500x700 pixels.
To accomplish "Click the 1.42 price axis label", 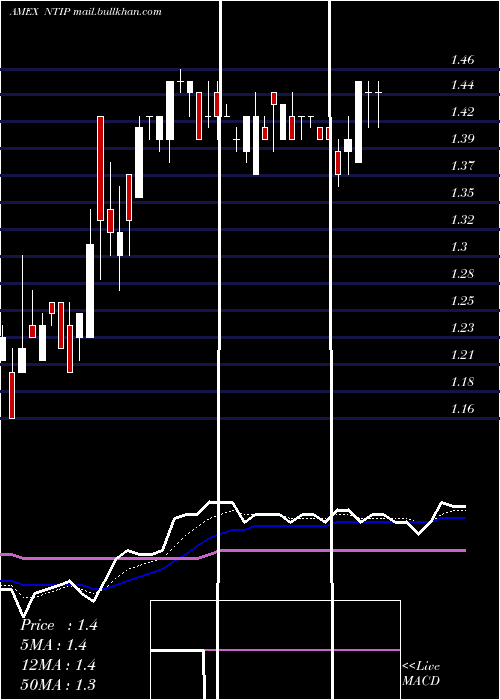I will click(x=462, y=112).
